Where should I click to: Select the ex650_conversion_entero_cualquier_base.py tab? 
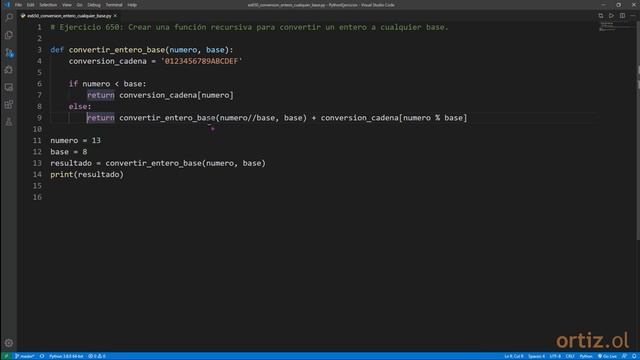pyautogui.click(x=69, y=16)
